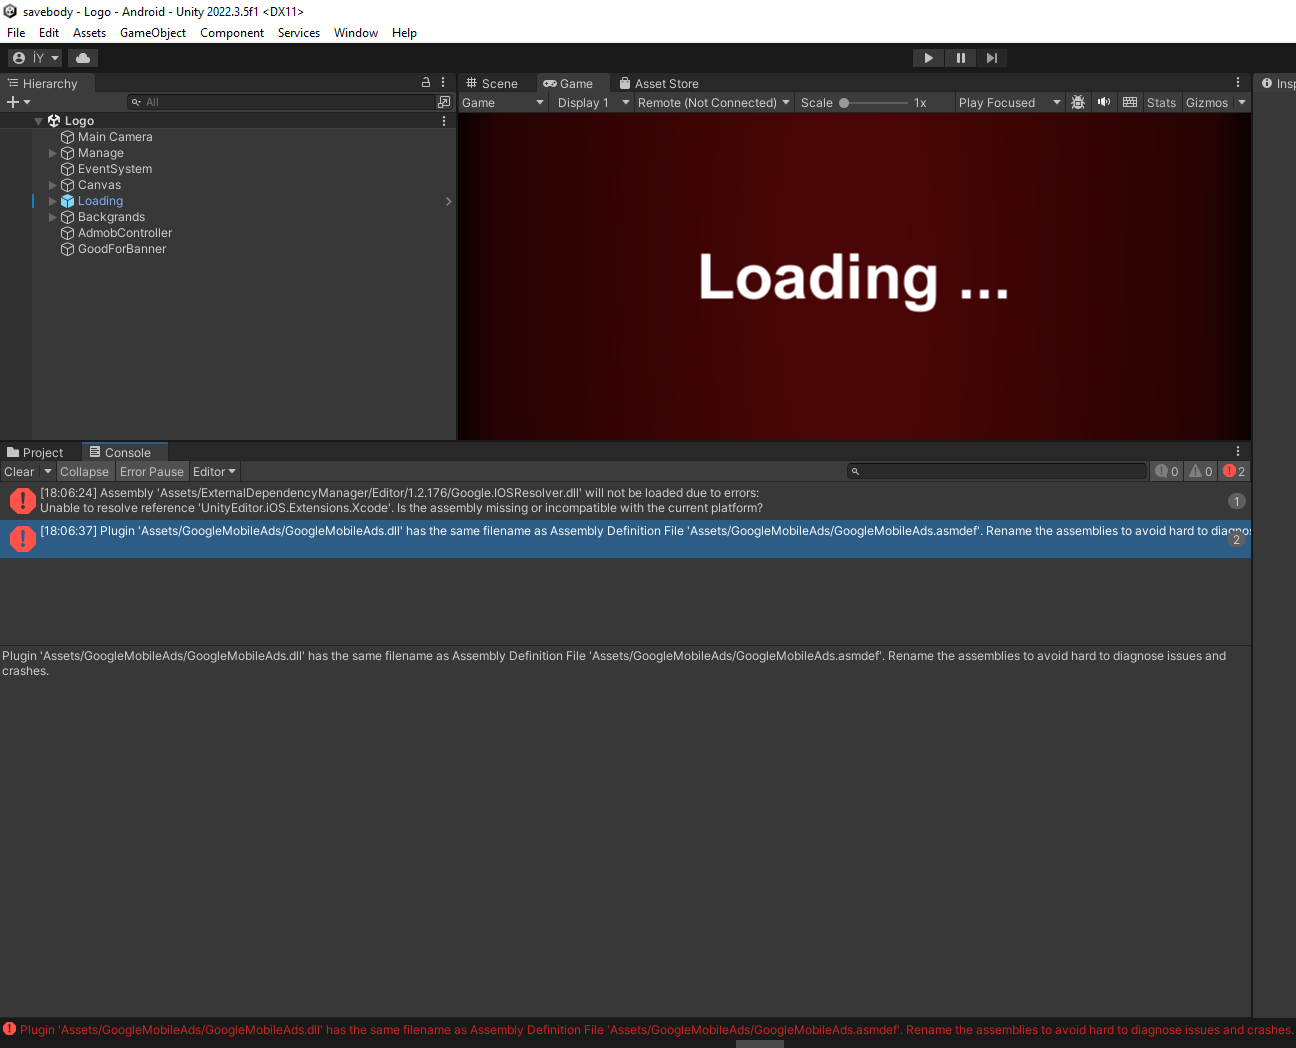Click the Main Camera cube icon
1296x1048 pixels.
click(x=68, y=137)
